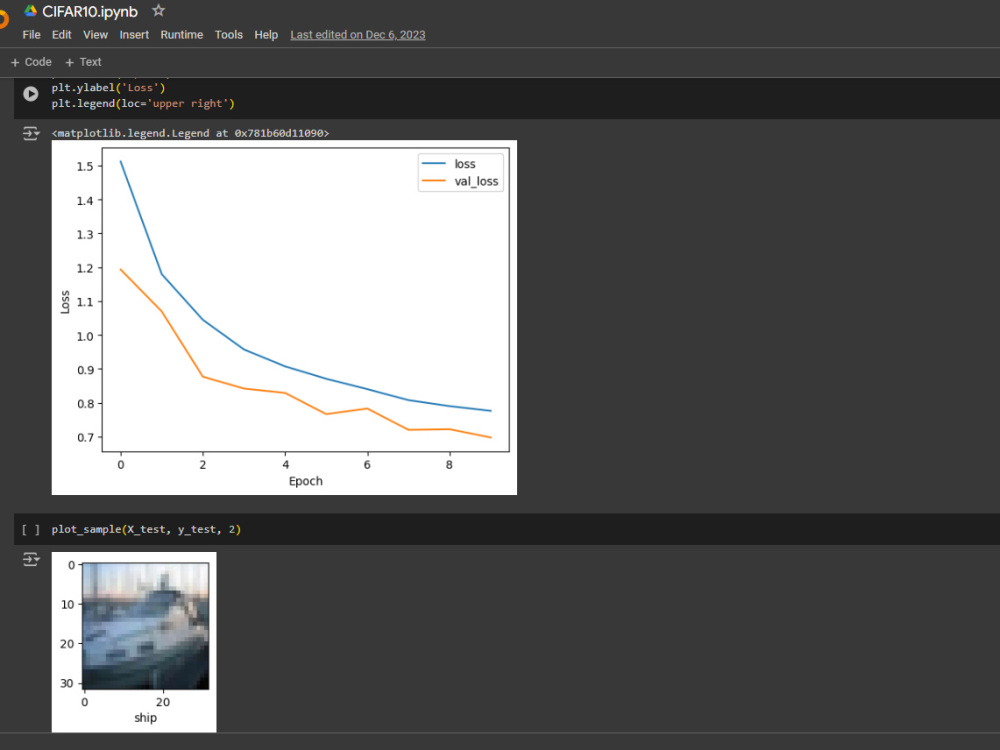Open the Help menu
This screenshot has width=1000, height=750.
[x=266, y=34]
